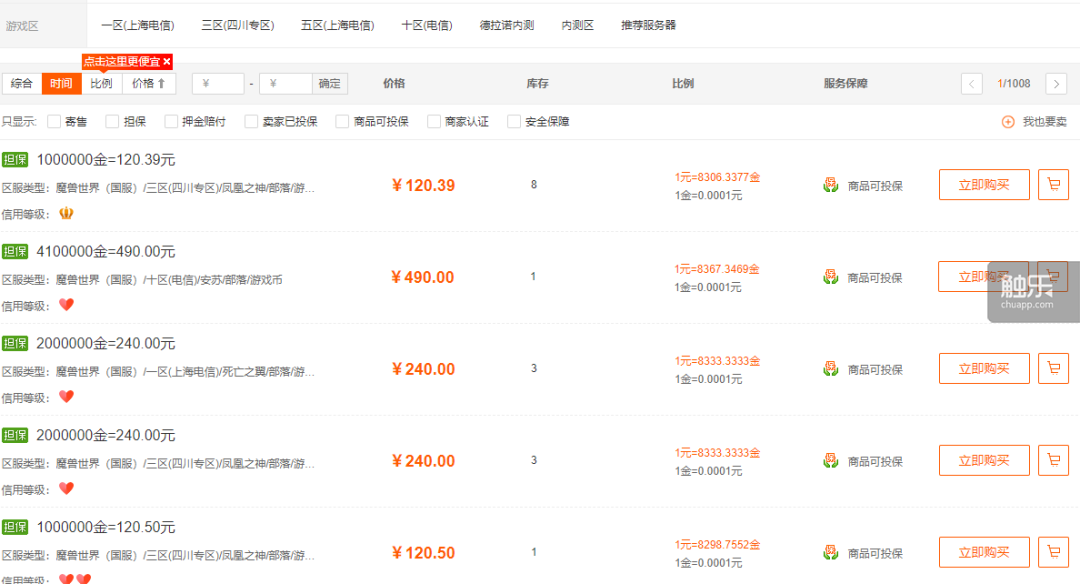
Task: Click the ¥490.00 price text
Action: click(422, 277)
